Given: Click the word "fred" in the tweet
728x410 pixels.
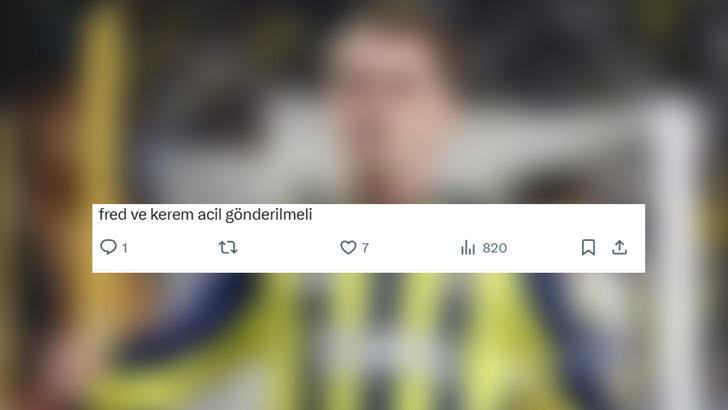Looking at the screenshot, I should point(111,215).
